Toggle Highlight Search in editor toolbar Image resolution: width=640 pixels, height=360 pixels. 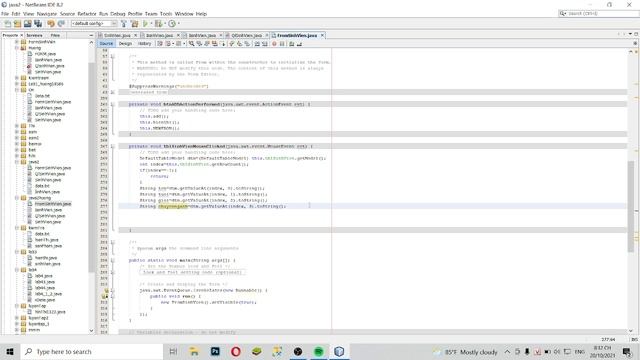pyautogui.click(x=214, y=44)
